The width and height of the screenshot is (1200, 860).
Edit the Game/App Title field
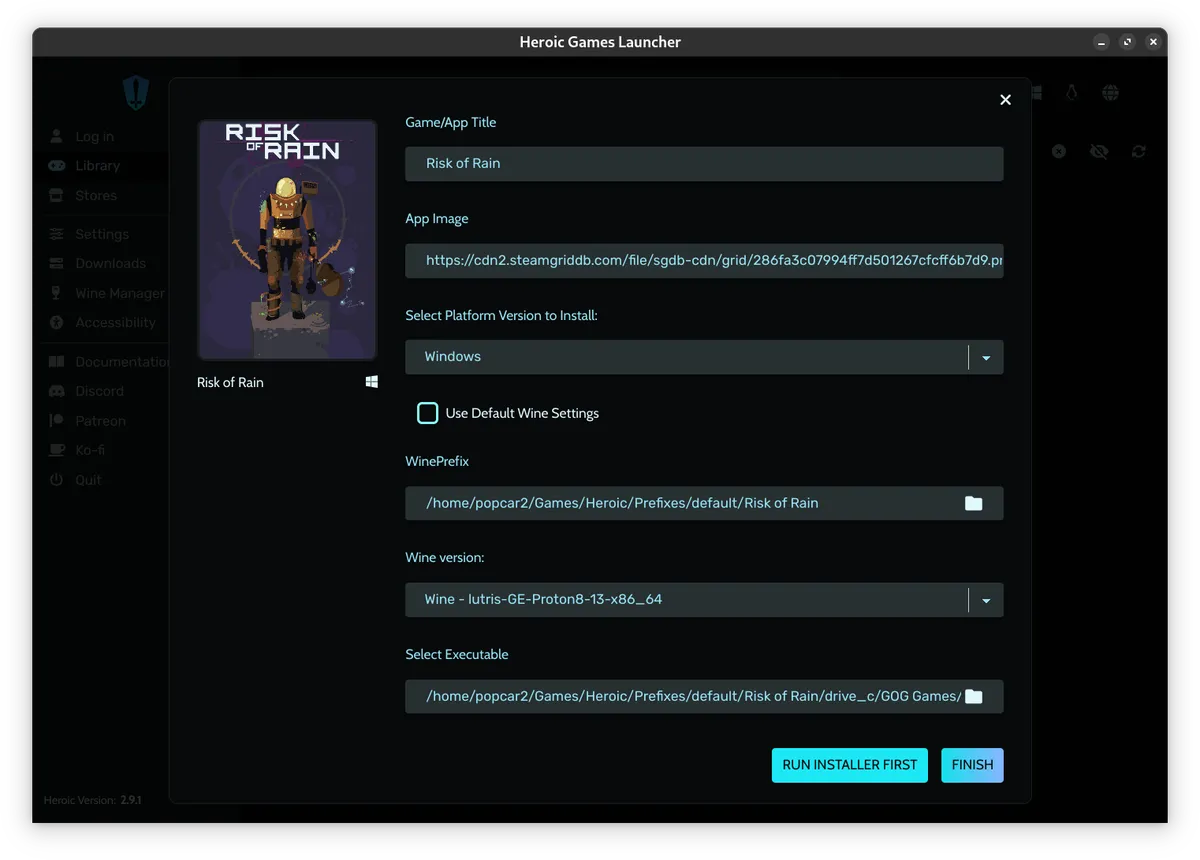[704, 164]
